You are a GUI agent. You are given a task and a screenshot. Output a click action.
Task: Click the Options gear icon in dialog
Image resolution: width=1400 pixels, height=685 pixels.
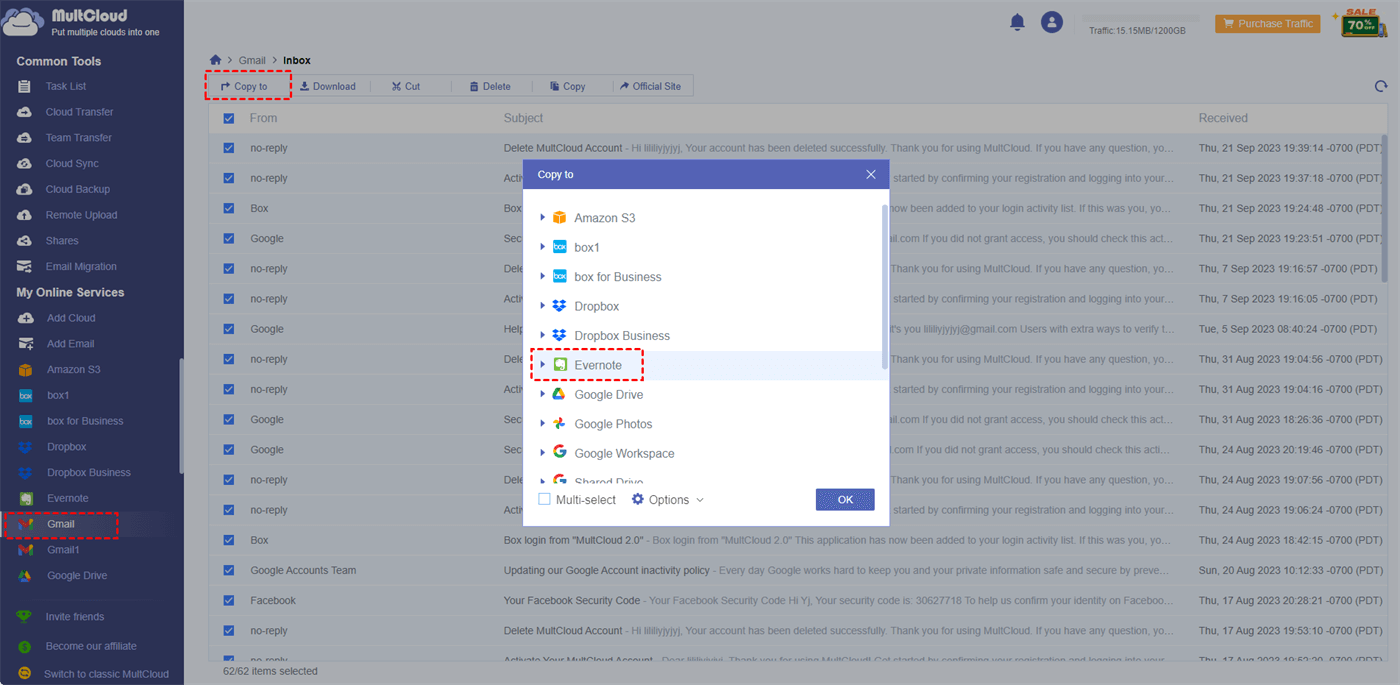(638, 499)
